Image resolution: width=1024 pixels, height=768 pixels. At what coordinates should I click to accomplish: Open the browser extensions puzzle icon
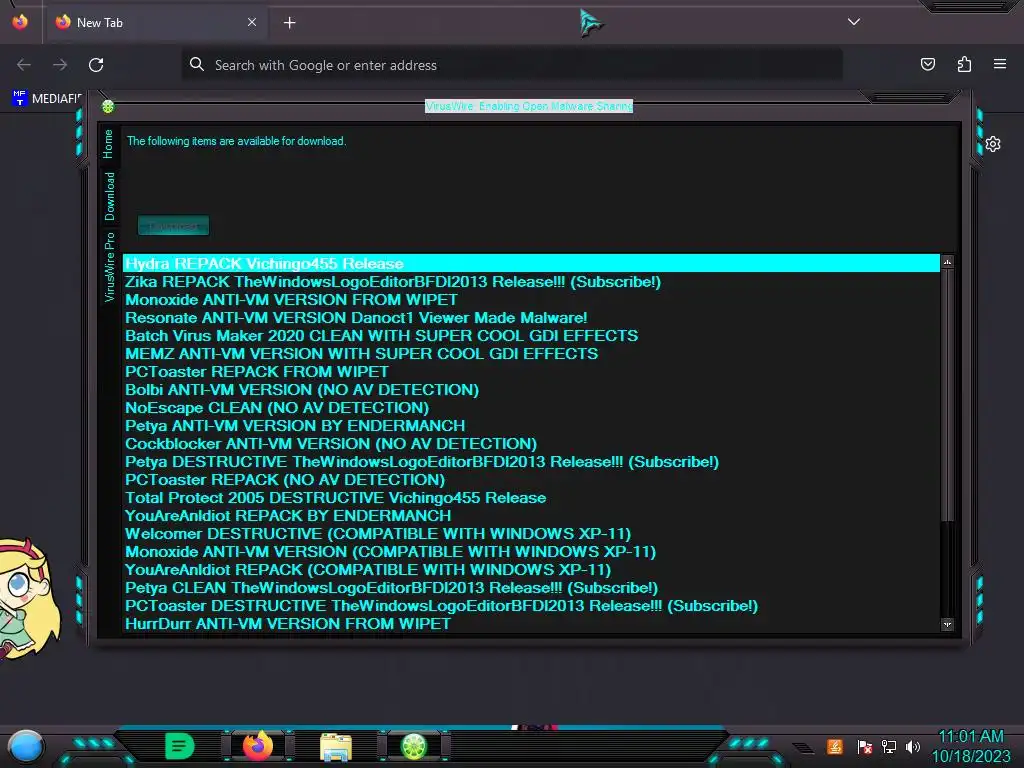pyautogui.click(x=964, y=64)
